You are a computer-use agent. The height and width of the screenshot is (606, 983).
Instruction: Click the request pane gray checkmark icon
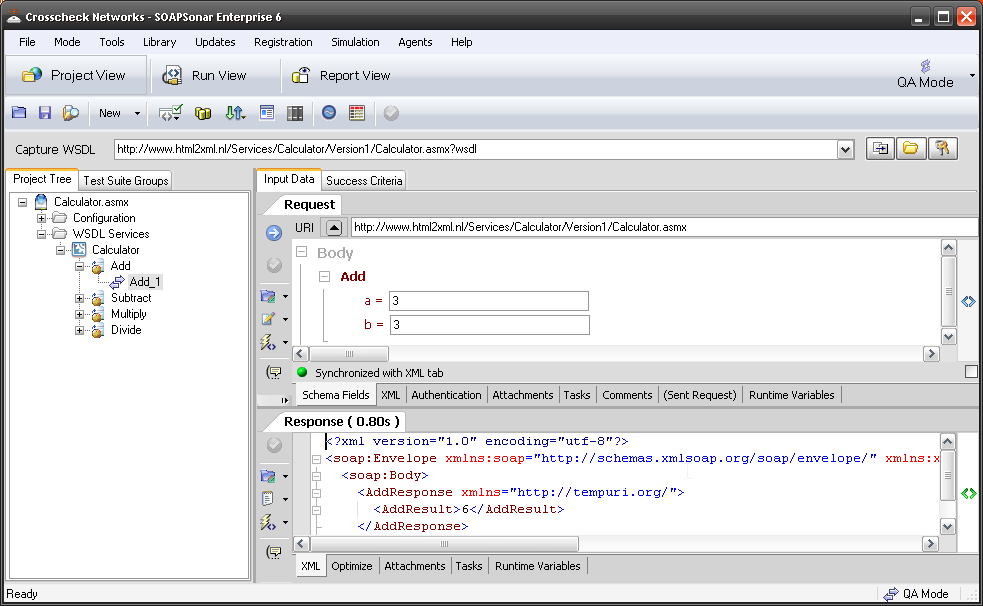click(274, 265)
